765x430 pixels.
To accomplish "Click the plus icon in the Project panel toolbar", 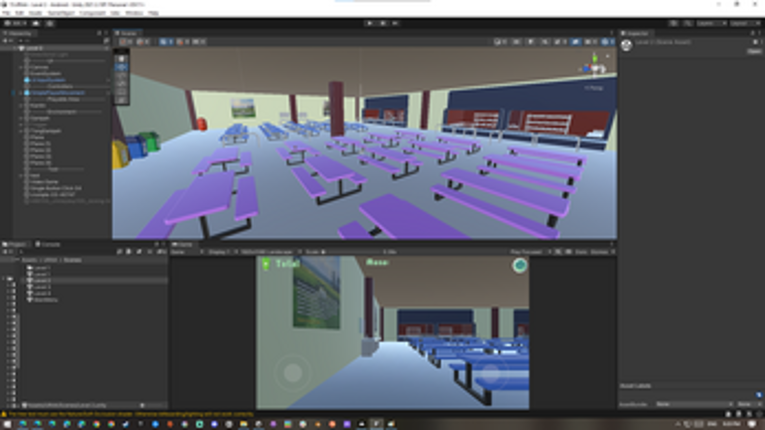I will [x=5, y=252].
